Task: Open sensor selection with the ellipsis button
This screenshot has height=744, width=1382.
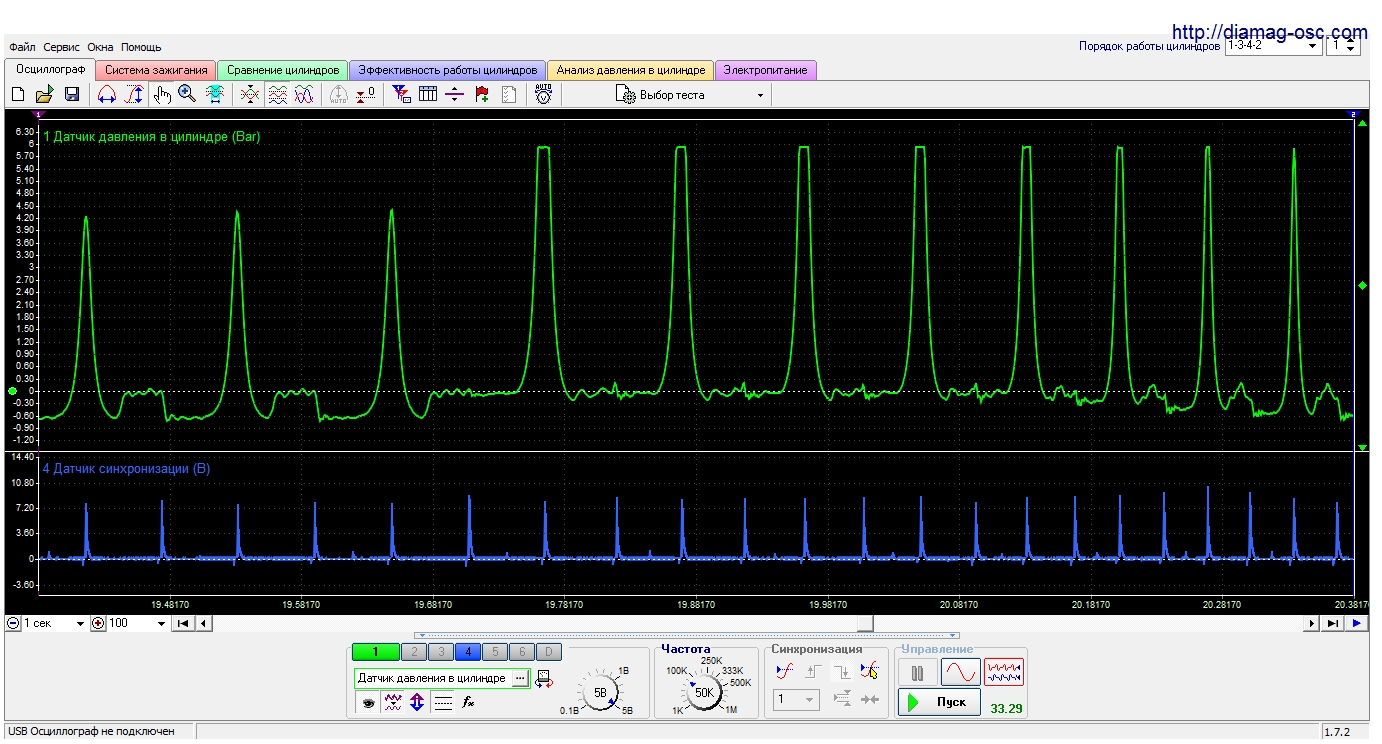Action: click(x=520, y=678)
